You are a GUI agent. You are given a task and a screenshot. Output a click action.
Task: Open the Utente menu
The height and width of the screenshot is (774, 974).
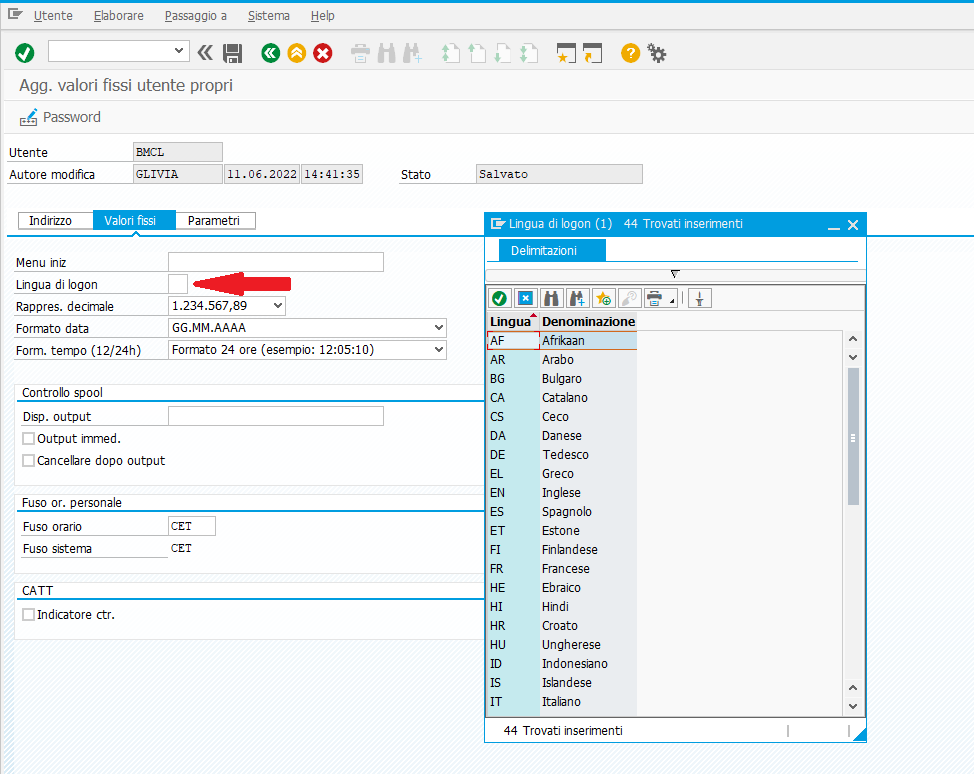[53, 16]
